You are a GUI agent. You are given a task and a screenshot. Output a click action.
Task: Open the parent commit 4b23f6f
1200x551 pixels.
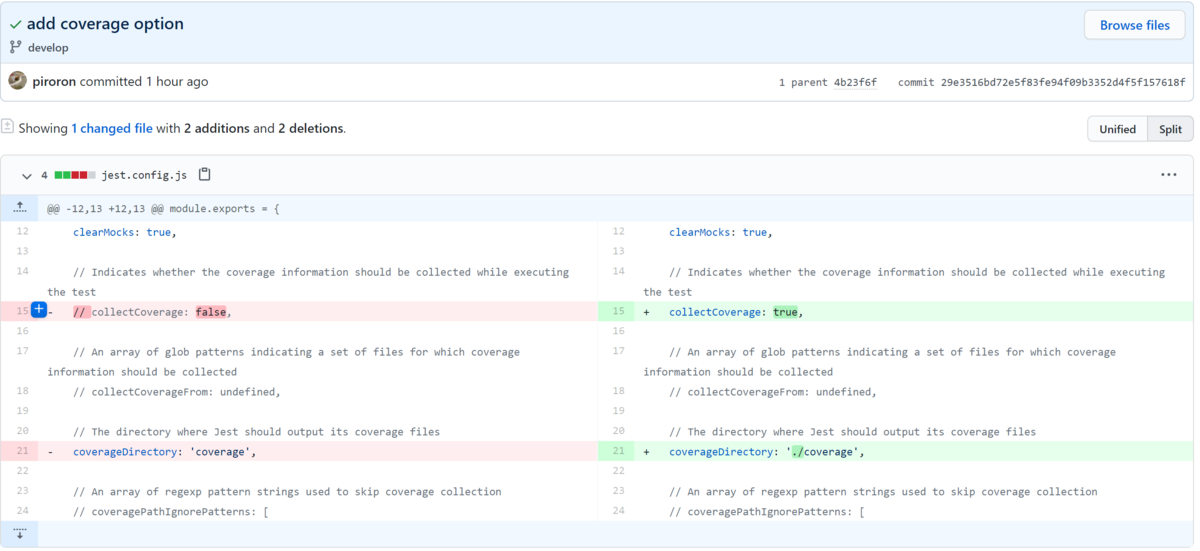click(855, 82)
